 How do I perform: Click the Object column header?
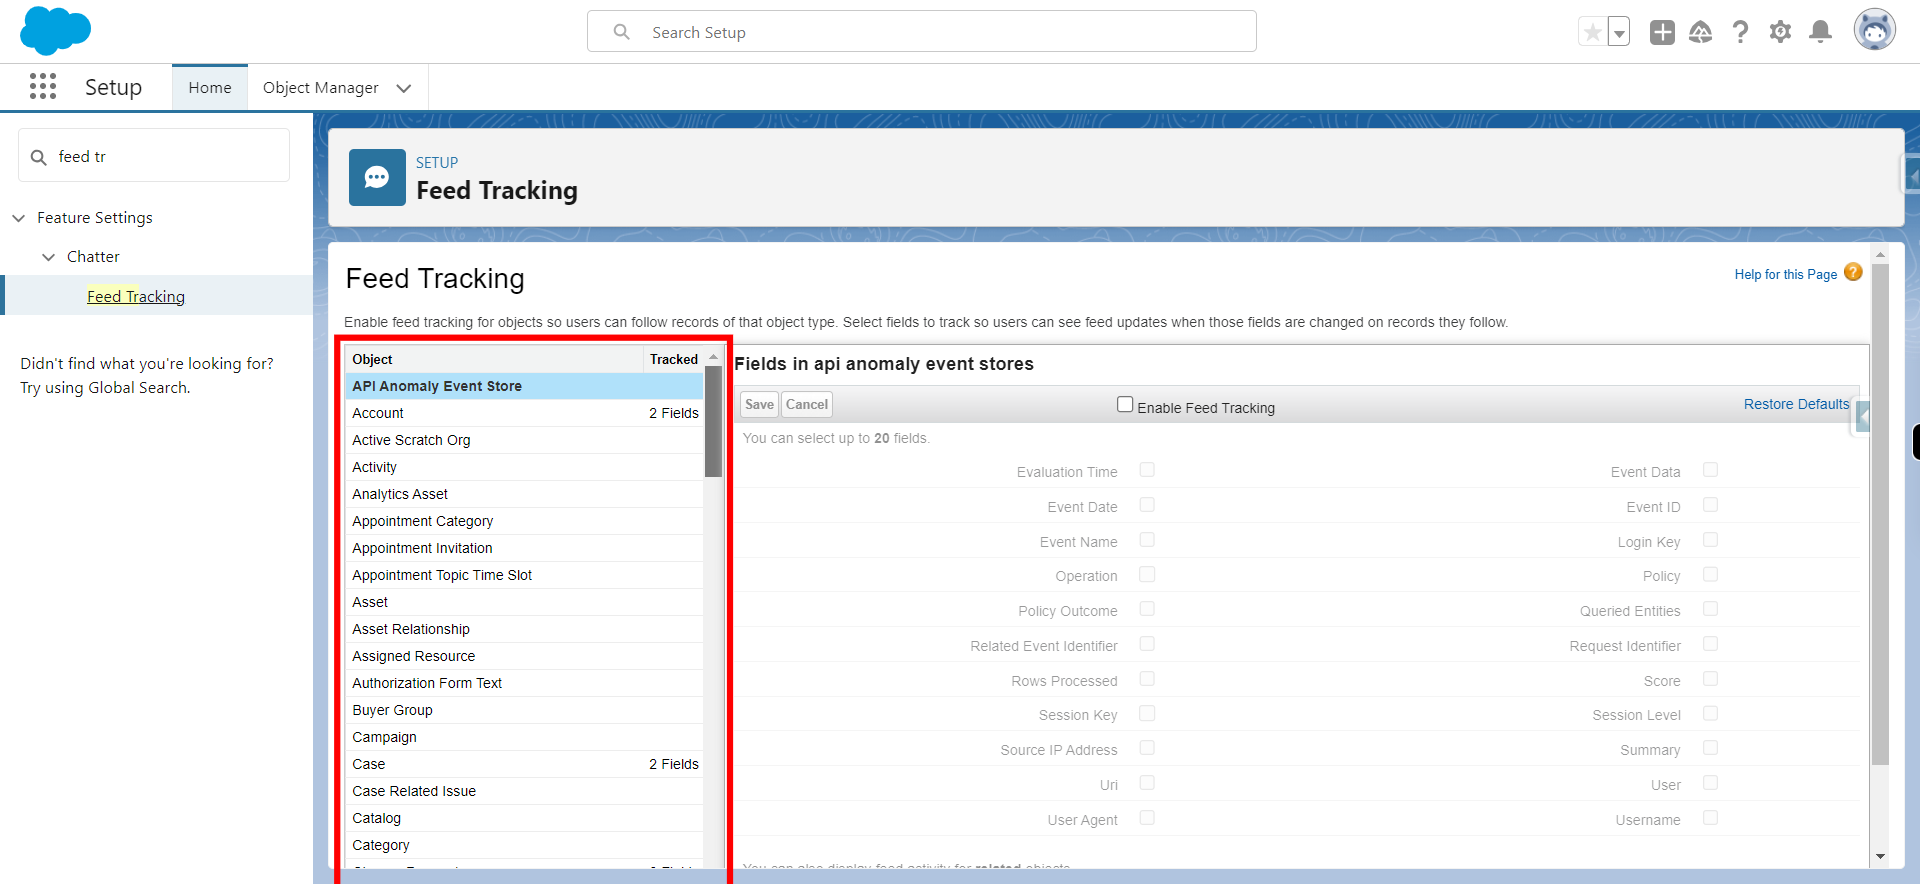click(494, 359)
